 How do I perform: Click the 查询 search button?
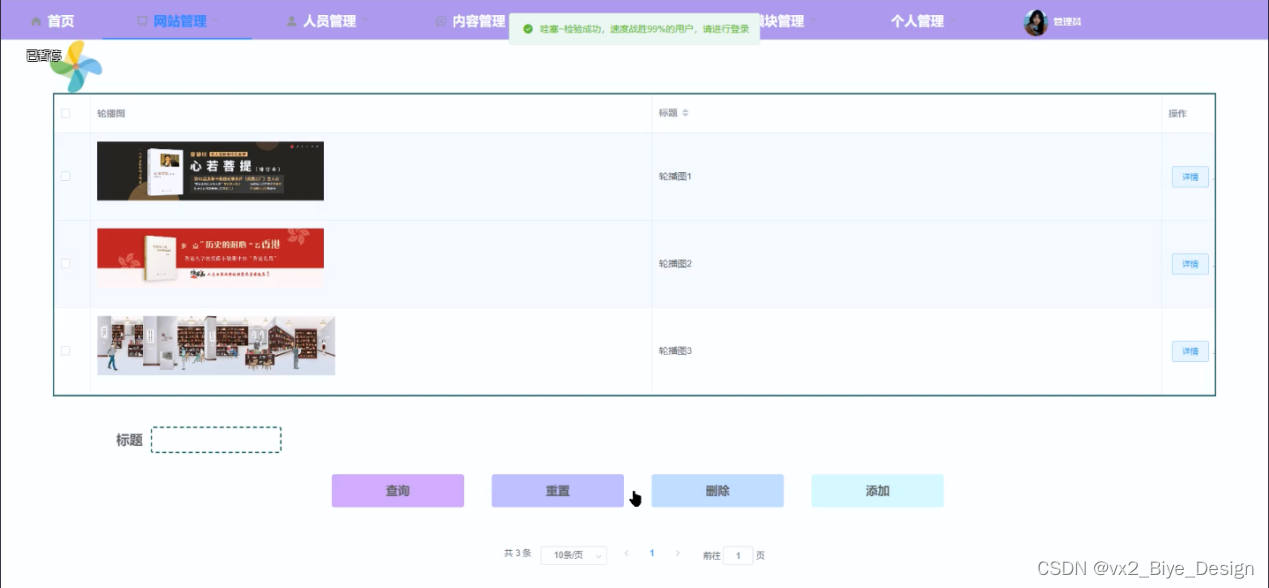click(x=398, y=491)
